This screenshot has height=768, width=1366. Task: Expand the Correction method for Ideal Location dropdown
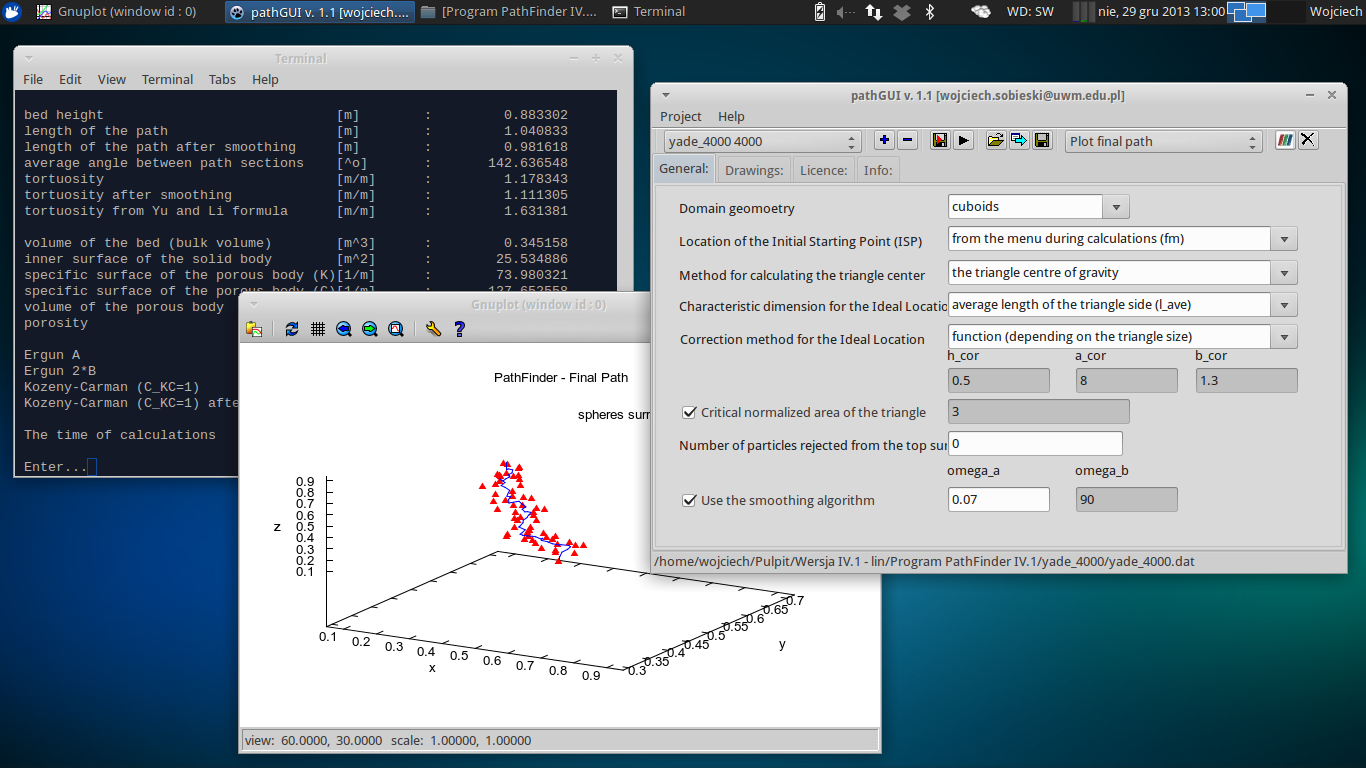(x=1285, y=336)
